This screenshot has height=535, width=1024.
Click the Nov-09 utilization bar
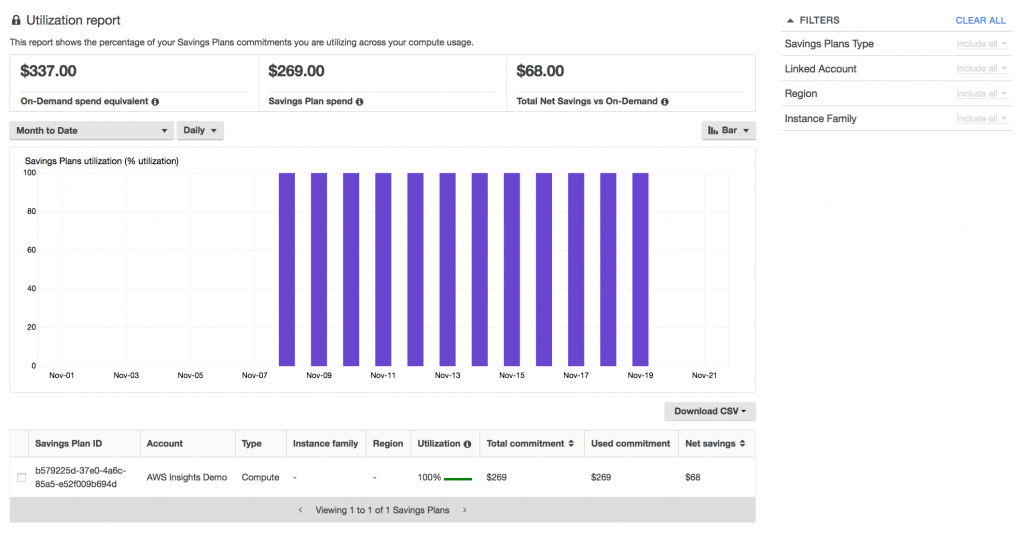[x=319, y=269]
